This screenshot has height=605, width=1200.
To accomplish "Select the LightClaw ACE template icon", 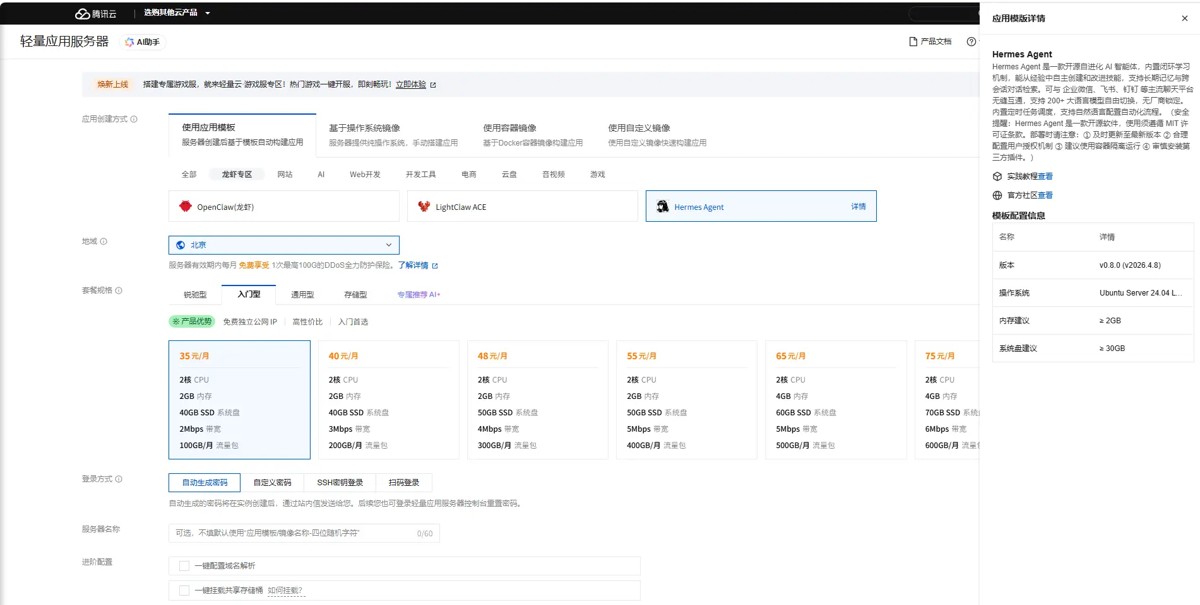I will click(424, 207).
